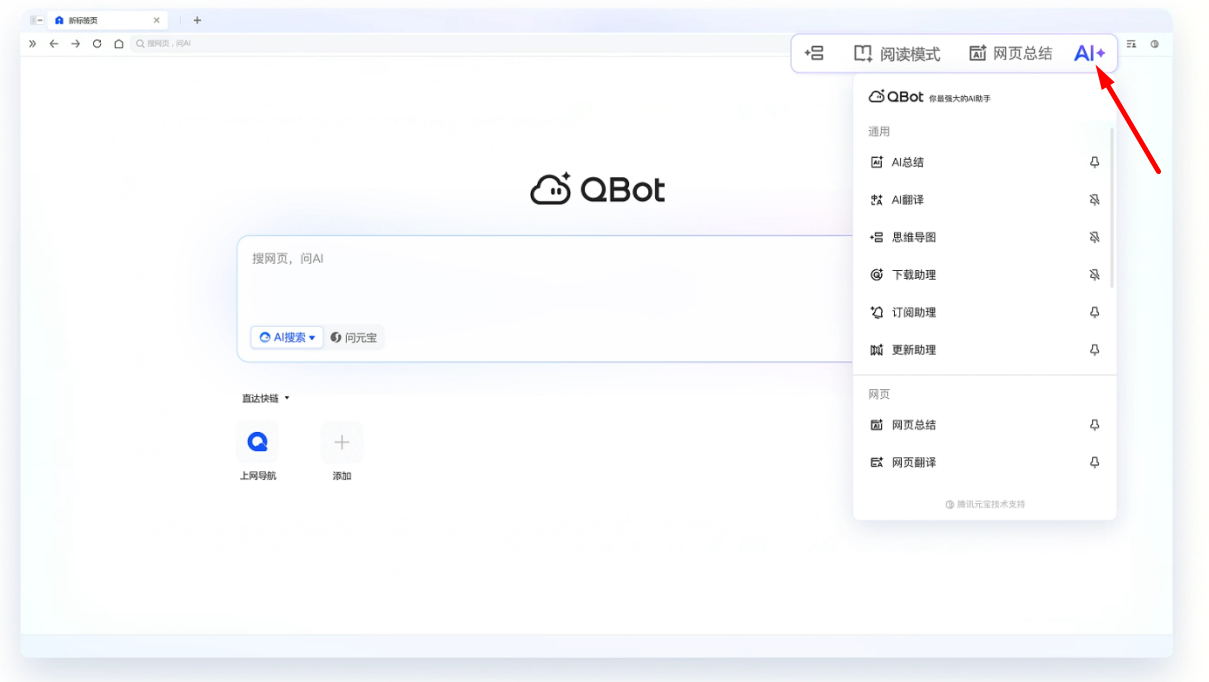
Task: Open the 腾讯元宝技术支持 link
Action: click(984, 504)
